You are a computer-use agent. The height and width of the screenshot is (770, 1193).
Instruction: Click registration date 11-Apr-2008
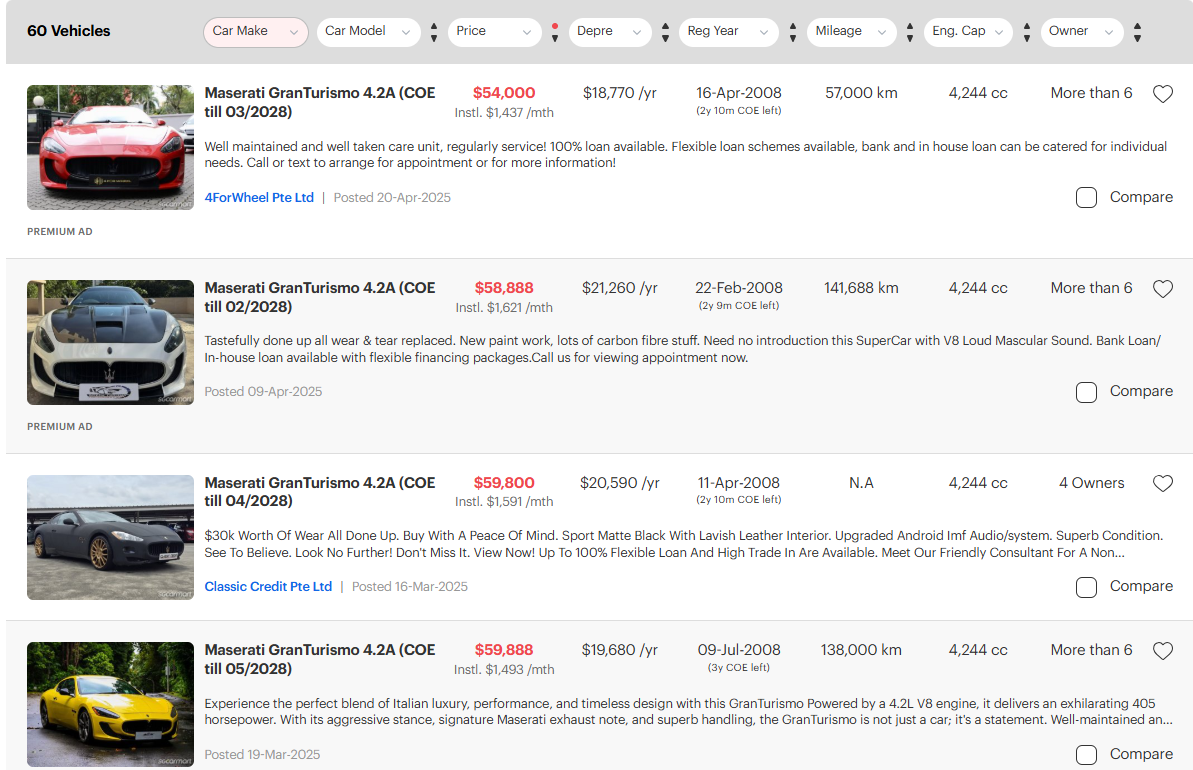(x=739, y=482)
